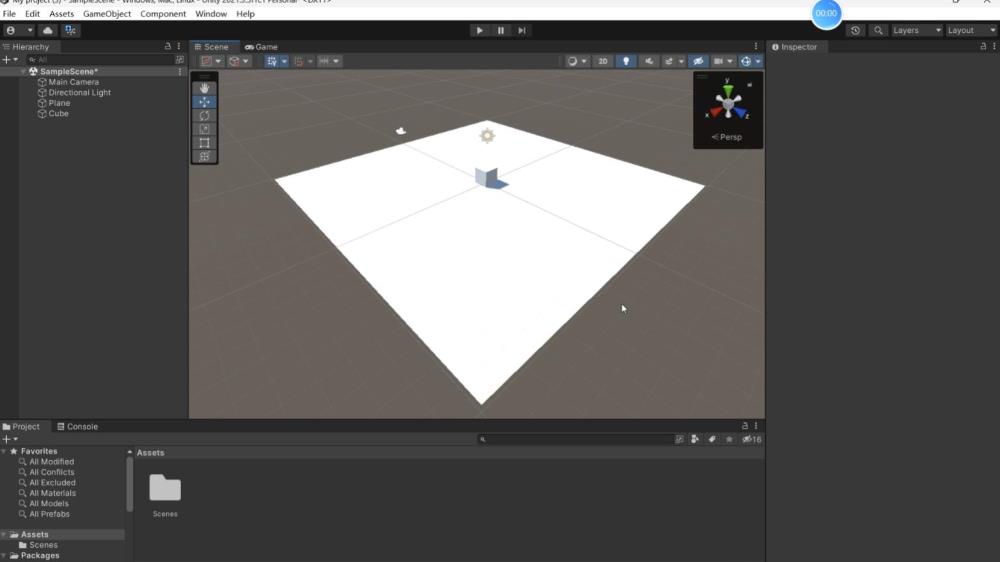This screenshot has width=1000, height=562.
Task: Collapse the SampleScene hierarchy arrow
Action: 23,72
